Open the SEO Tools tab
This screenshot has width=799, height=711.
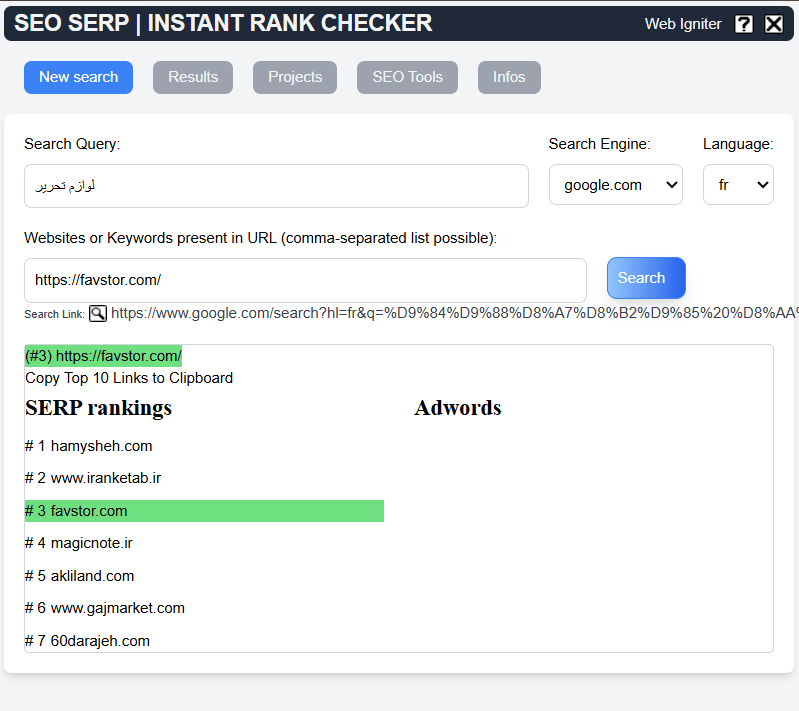point(408,77)
